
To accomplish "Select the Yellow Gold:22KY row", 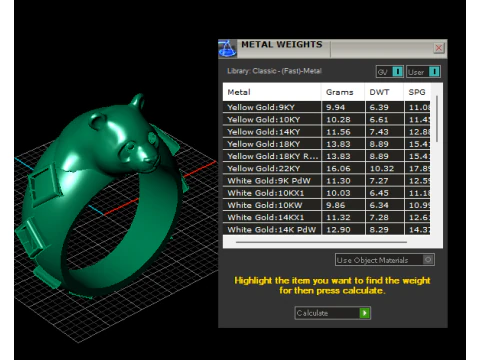I will point(327,168).
